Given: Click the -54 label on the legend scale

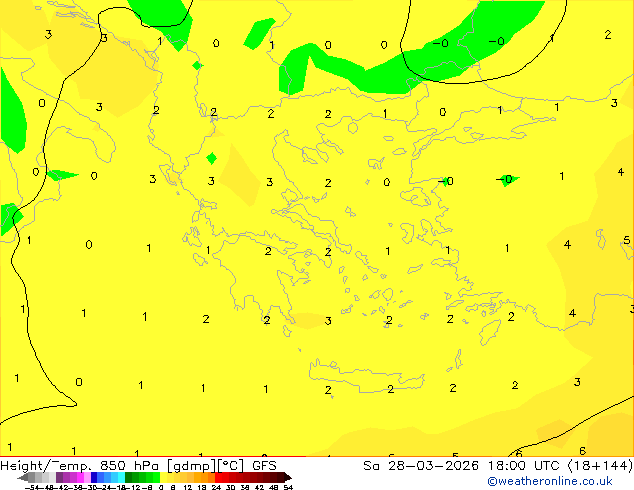Looking at the screenshot, I should (32, 488).
